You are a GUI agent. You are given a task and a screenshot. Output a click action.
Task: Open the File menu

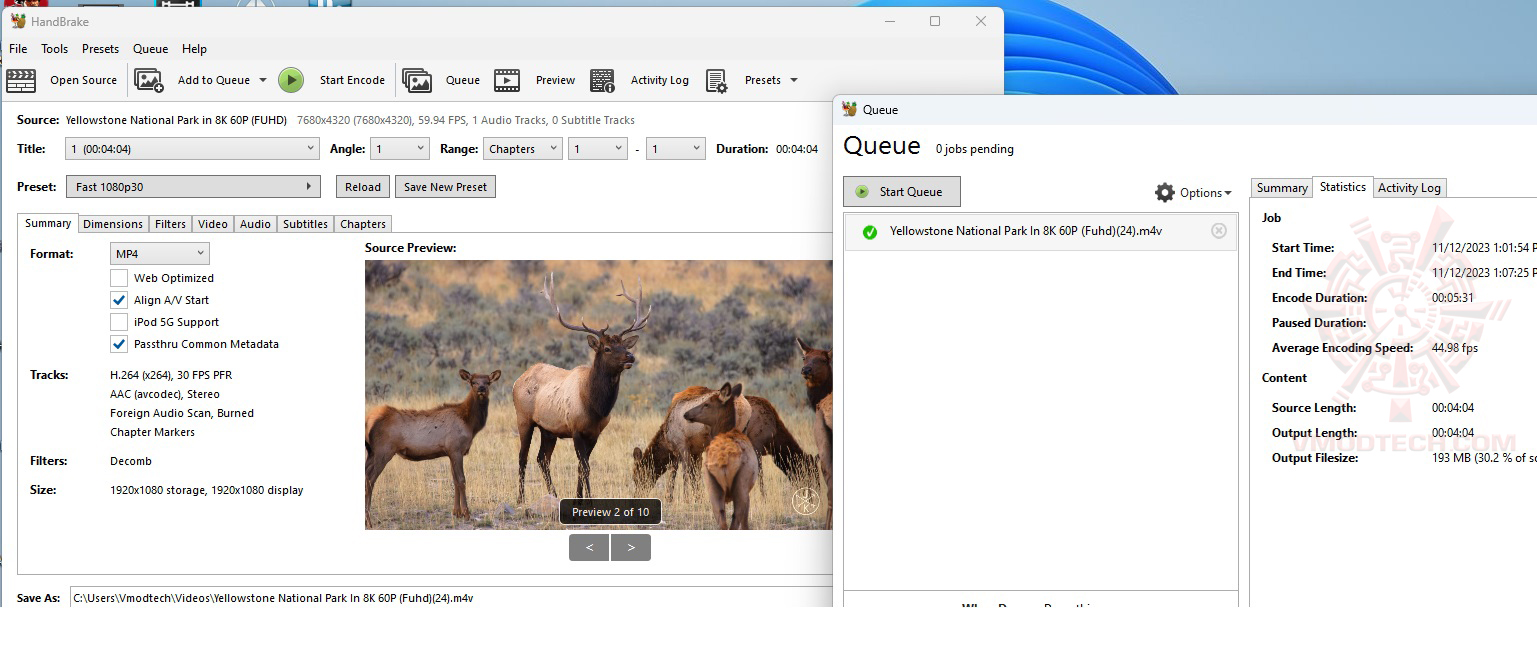(18, 49)
